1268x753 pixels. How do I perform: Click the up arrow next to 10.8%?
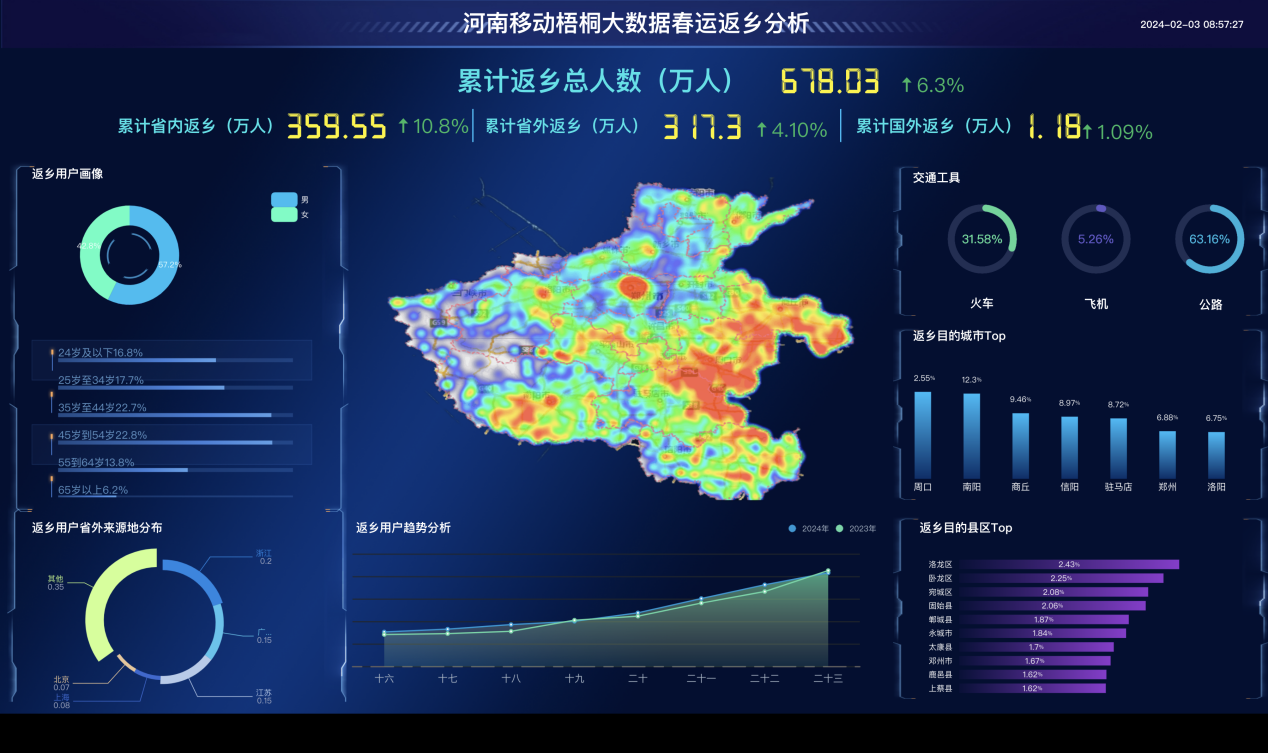[x=403, y=127]
